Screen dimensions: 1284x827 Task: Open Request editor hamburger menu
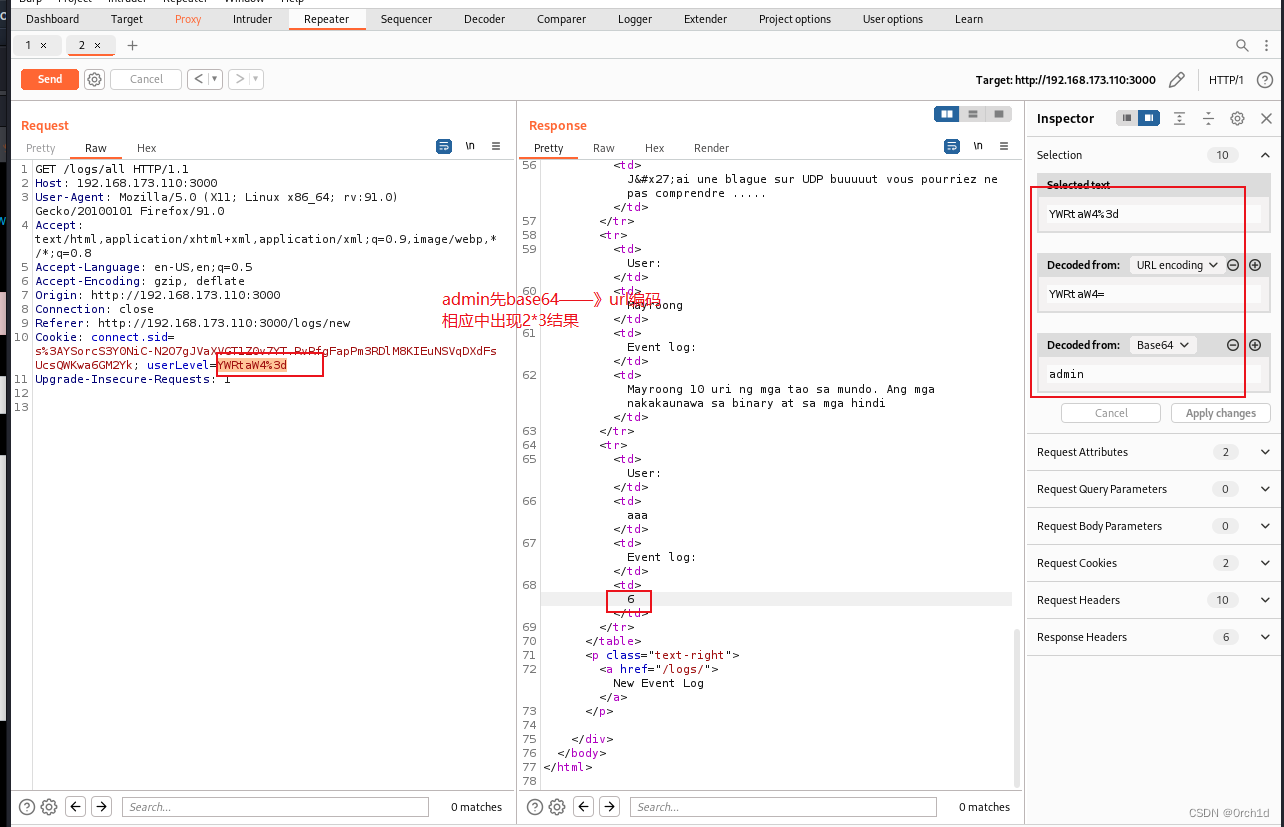tap(496, 146)
